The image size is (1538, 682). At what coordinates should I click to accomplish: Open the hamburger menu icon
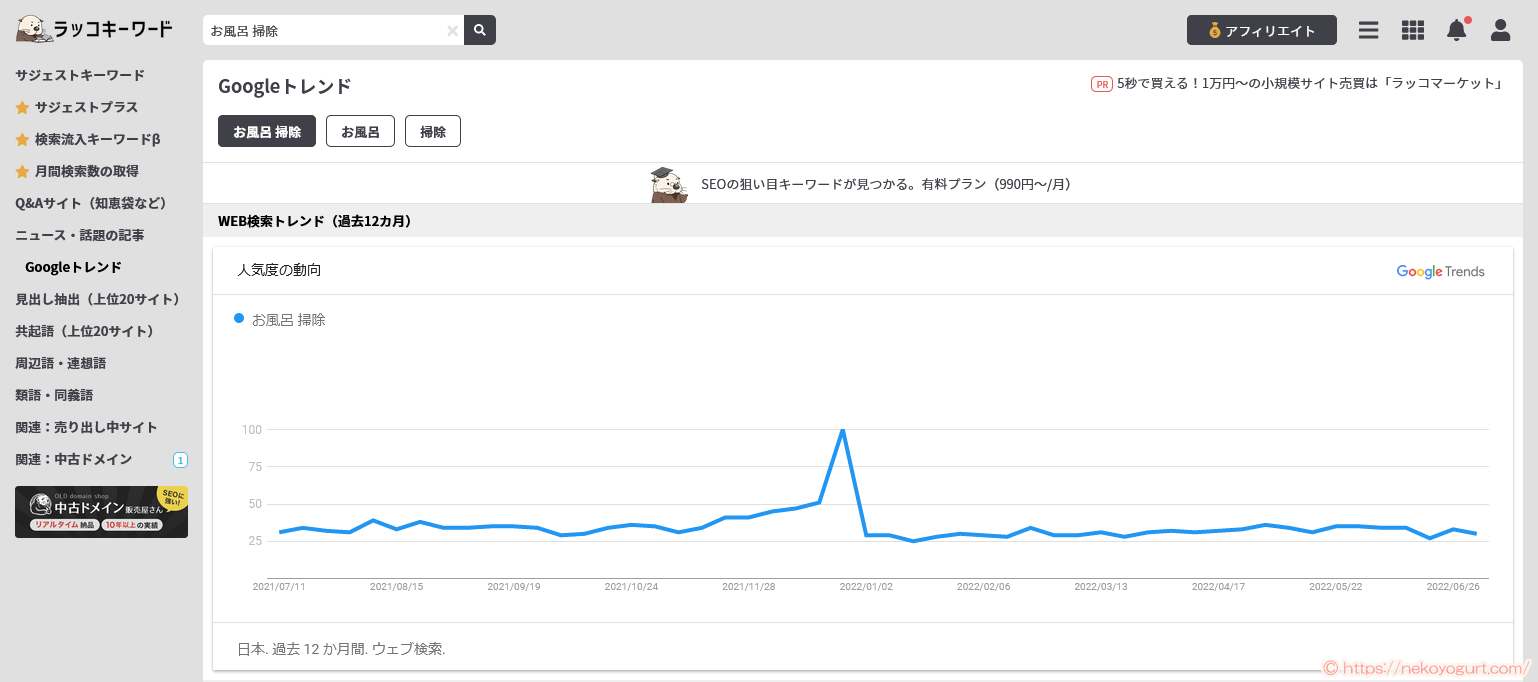pos(1368,30)
